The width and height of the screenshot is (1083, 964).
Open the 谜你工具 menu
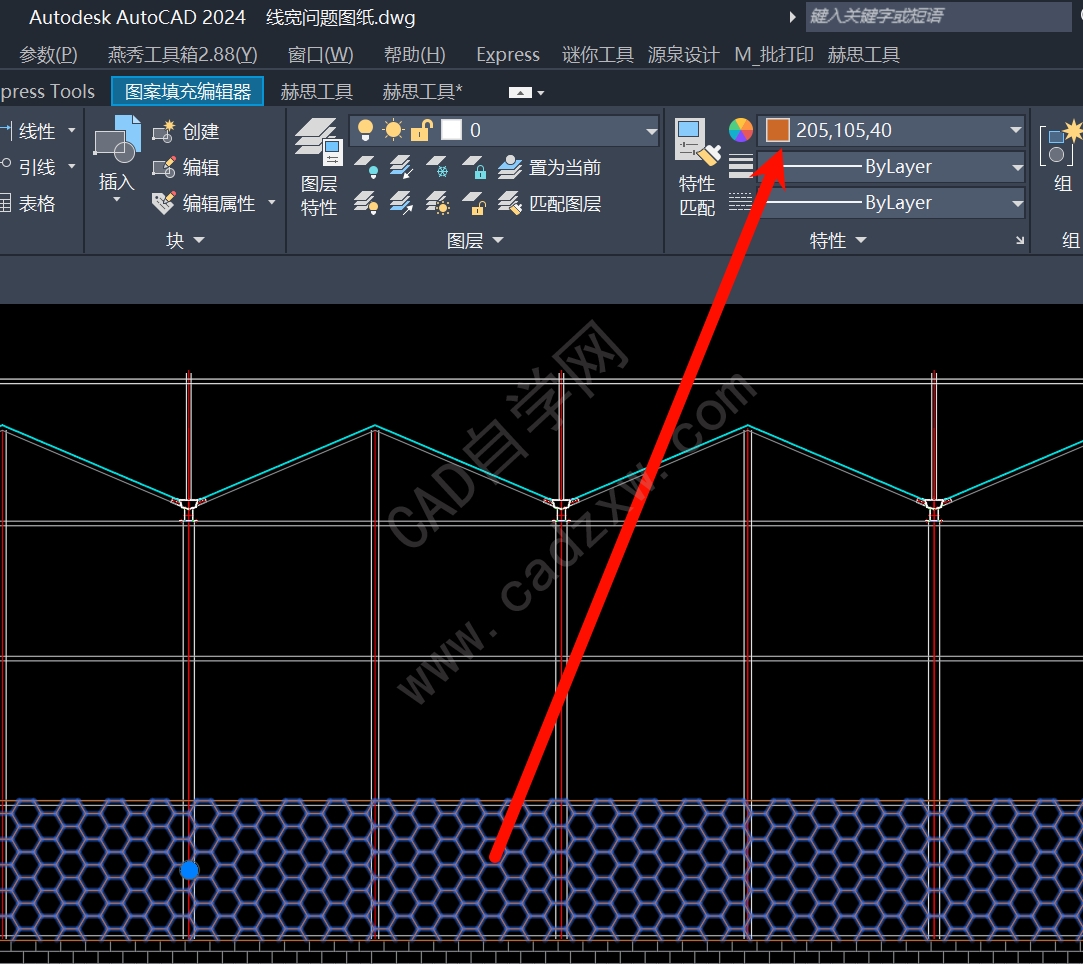[x=597, y=55]
